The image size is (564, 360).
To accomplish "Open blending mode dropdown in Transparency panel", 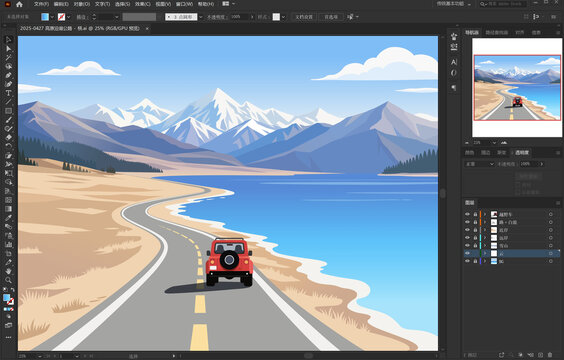I will (479, 164).
